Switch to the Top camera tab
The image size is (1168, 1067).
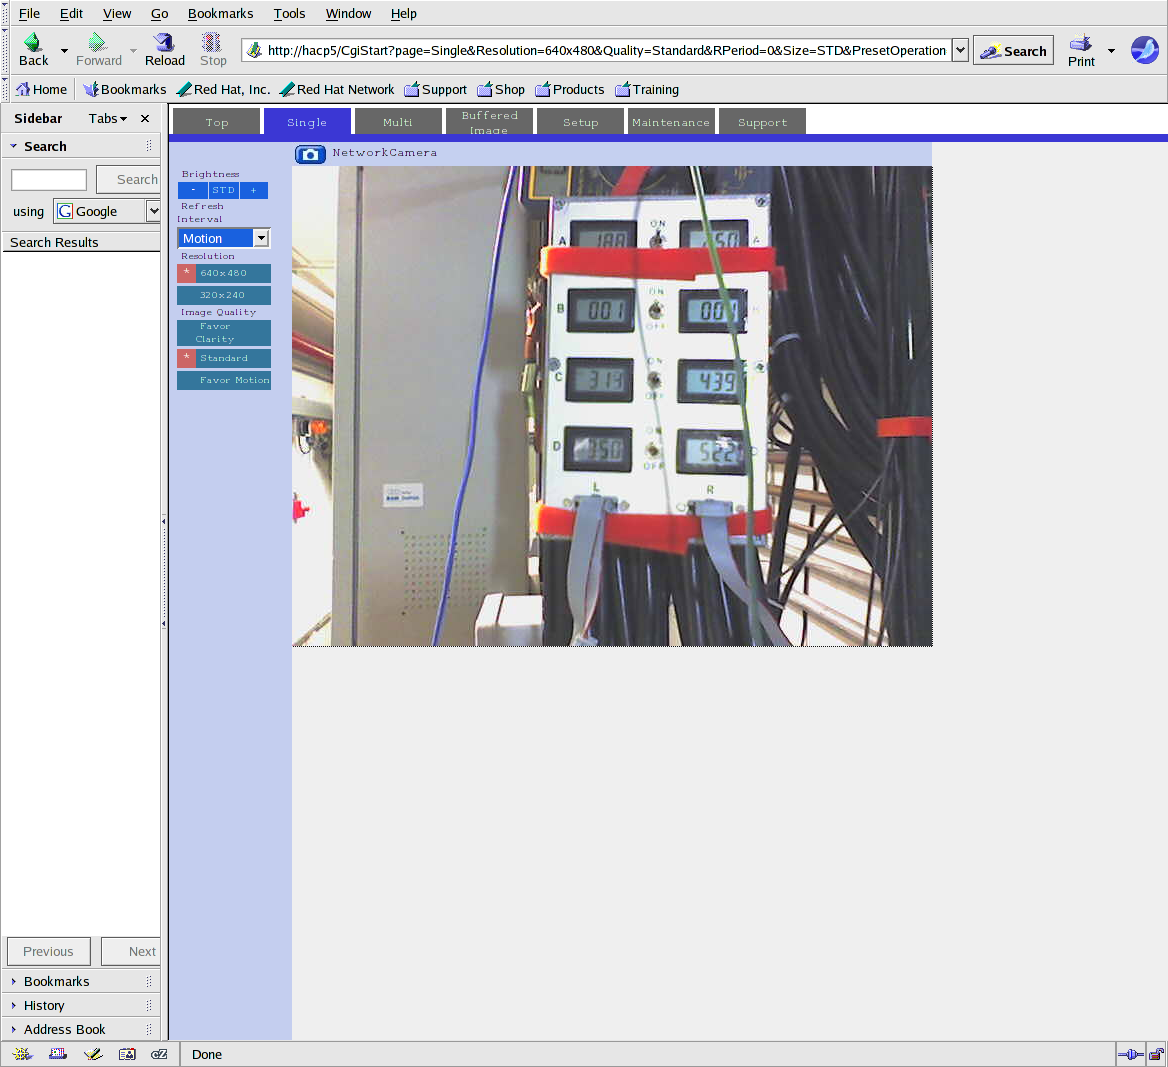tap(217, 121)
